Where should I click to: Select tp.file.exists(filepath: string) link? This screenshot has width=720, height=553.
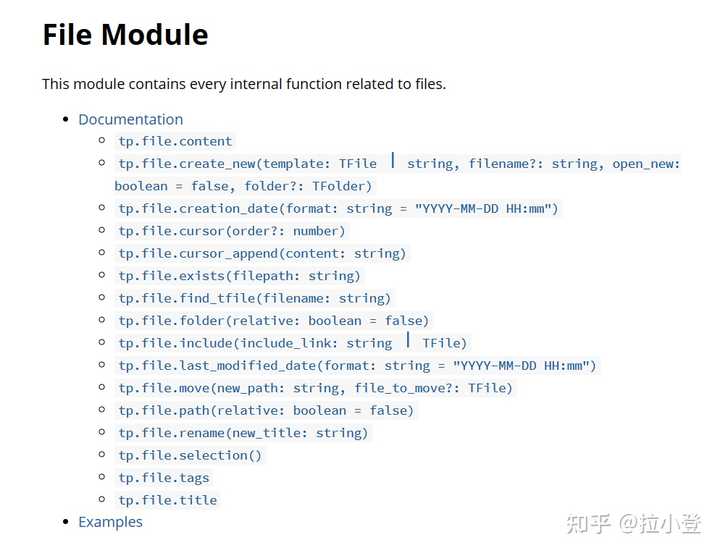tap(239, 276)
